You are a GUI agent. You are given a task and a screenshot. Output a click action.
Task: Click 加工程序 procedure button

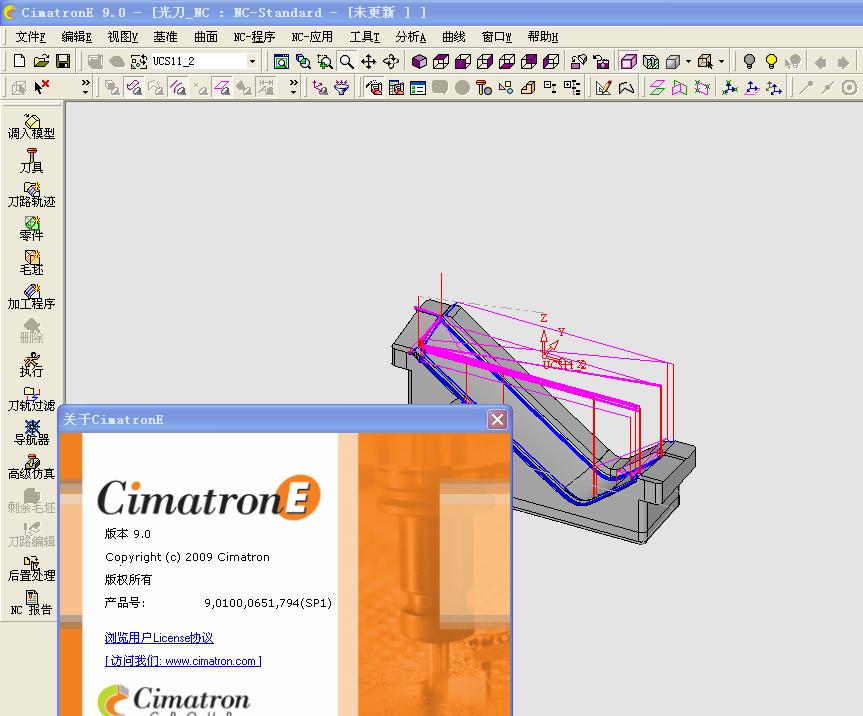coord(31,297)
